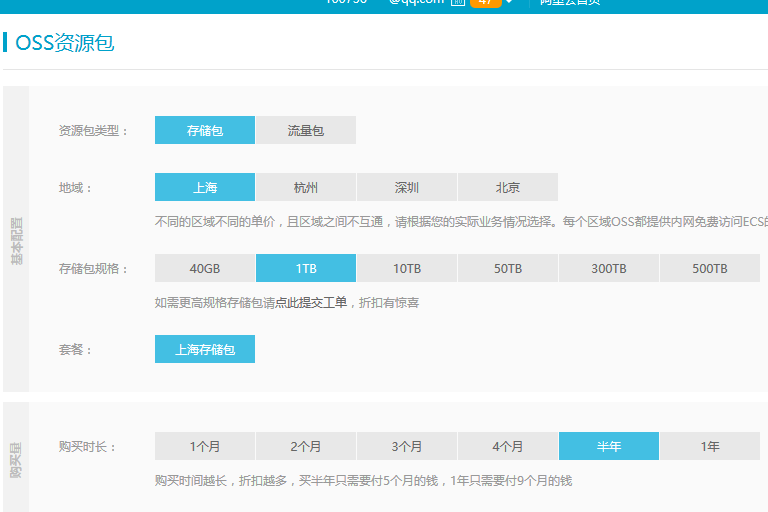The image size is (768, 512).
Task: Open the orange message count badge dropdown
Action: [x=486, y=2]
